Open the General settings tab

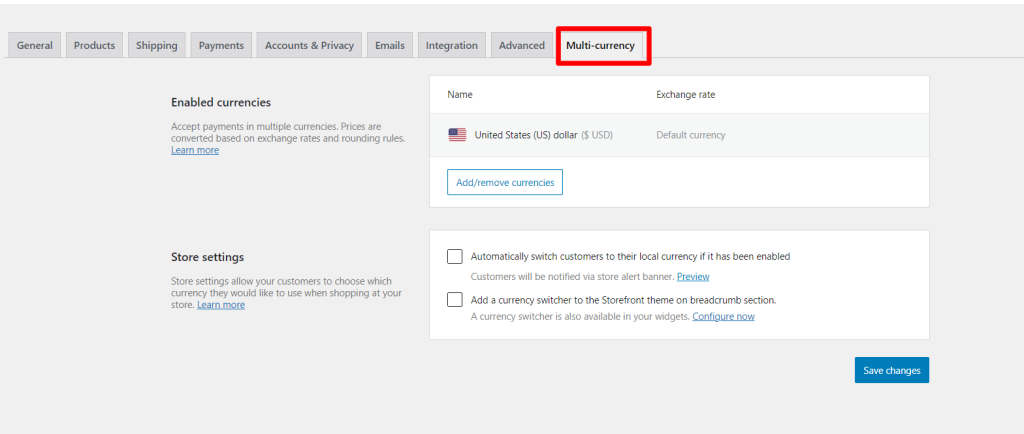pos(35,45)
